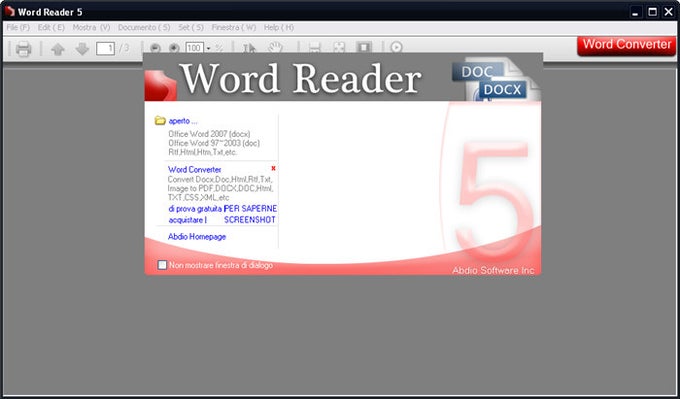Viewport: 680px width, 399px height.
Task: Go to next page with down arrow
Action: tap(82, 49)
